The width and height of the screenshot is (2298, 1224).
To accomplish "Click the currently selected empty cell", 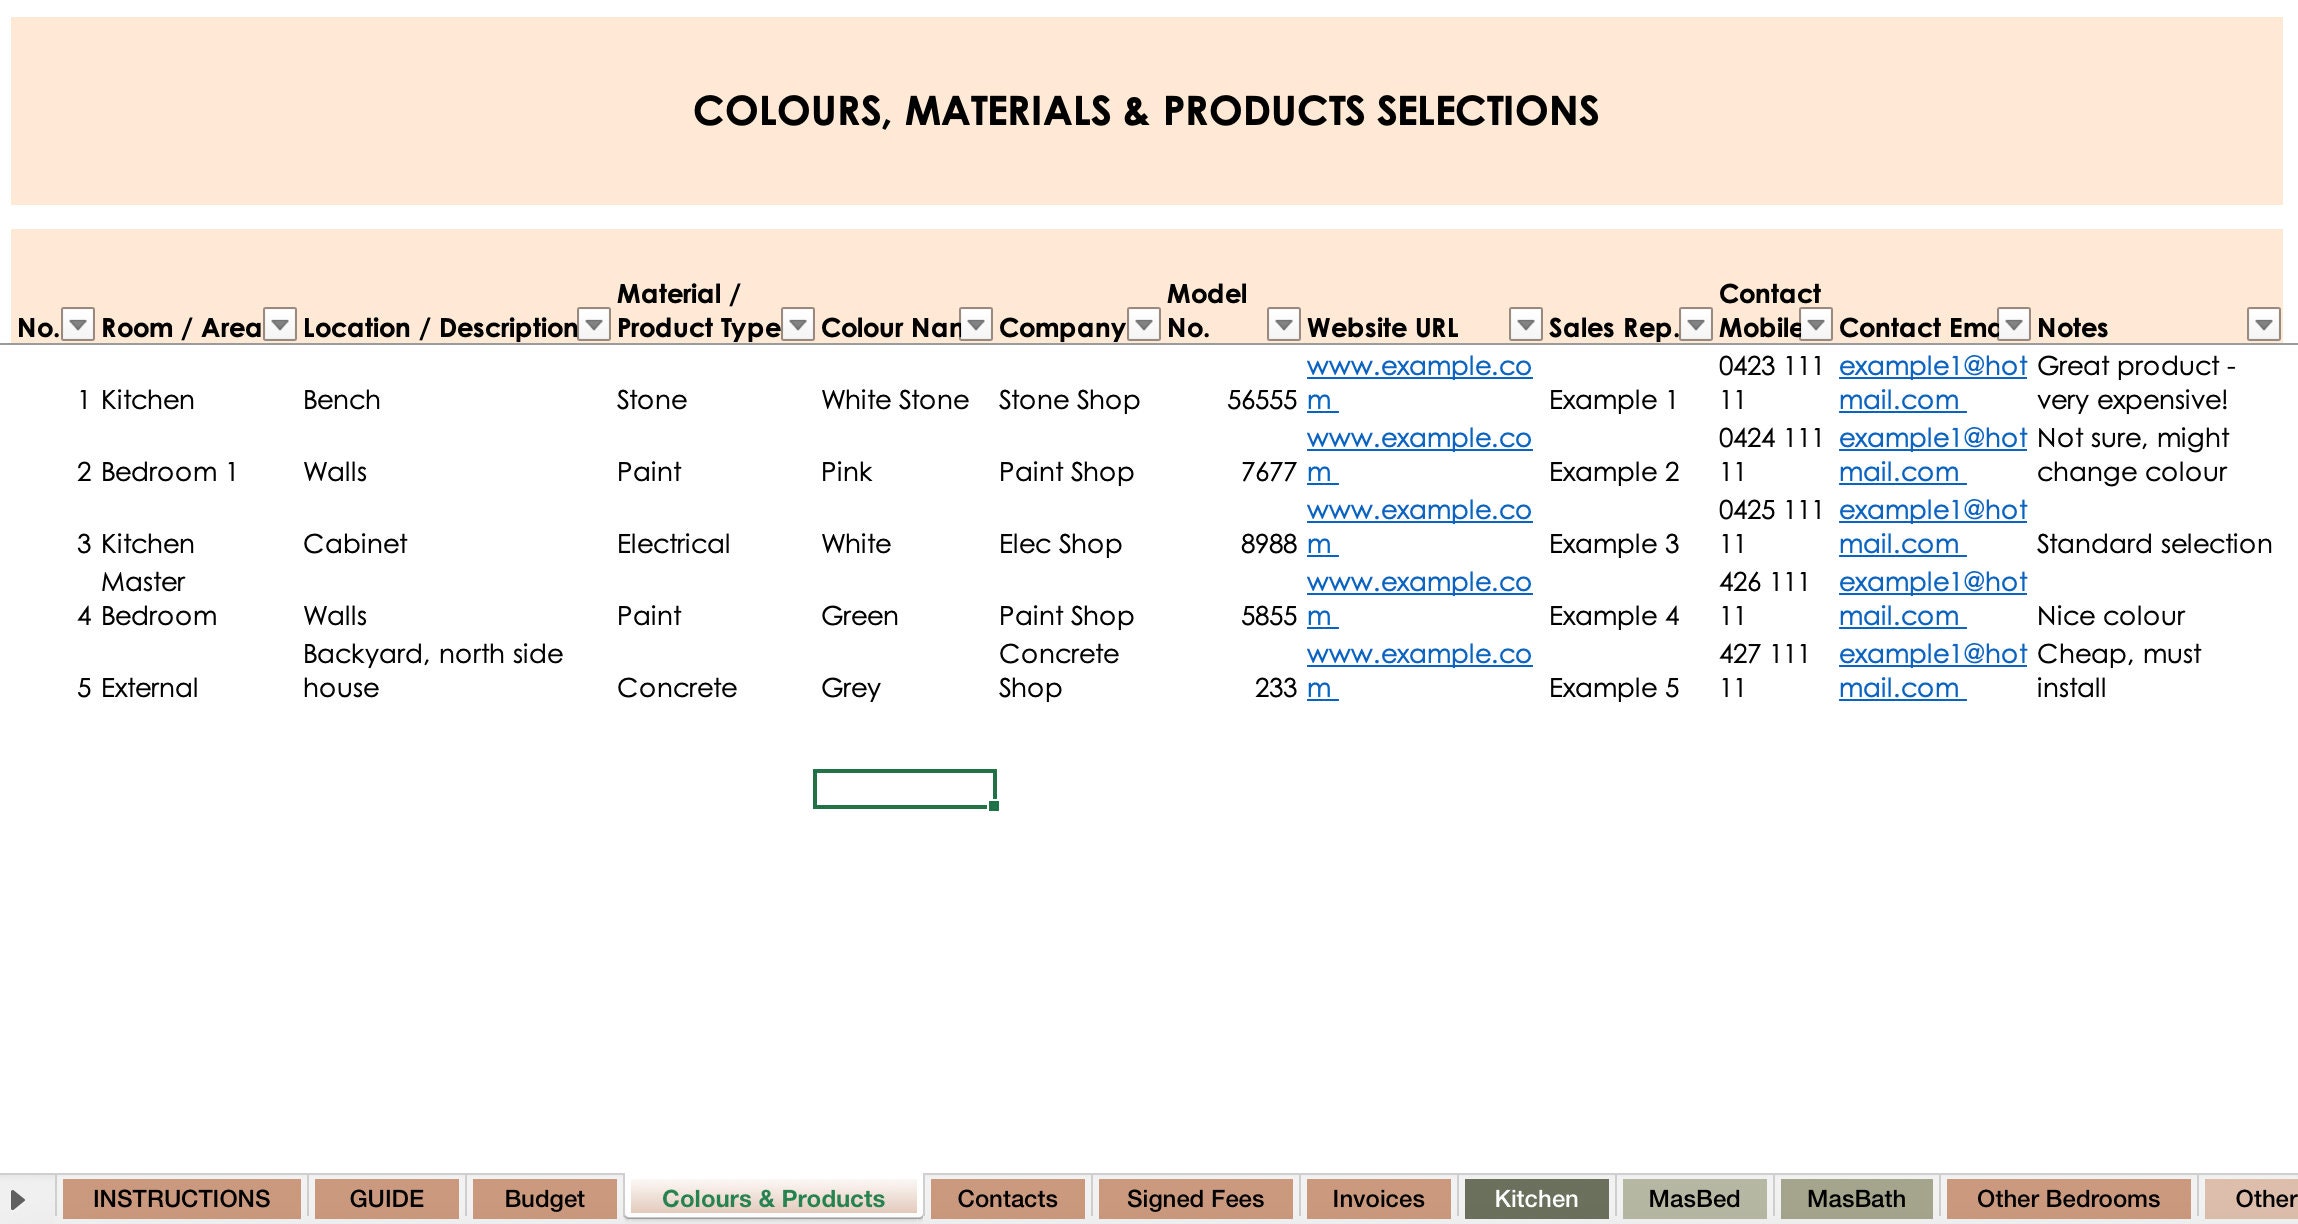I will (x=903, y=789).
